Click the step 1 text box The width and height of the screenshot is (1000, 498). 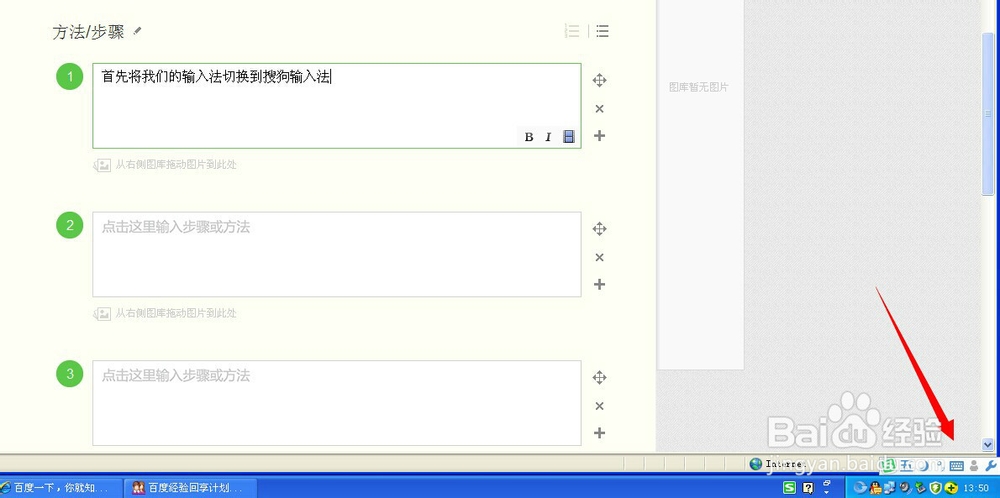coord(337,106)
